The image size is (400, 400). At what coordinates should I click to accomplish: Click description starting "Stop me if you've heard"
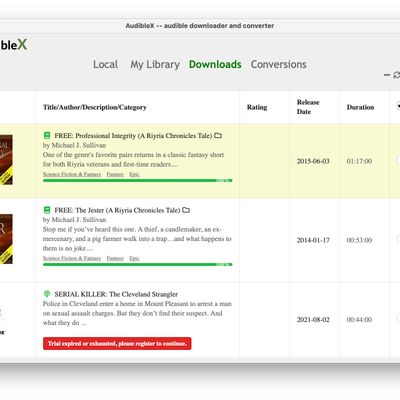coord(137,239)
